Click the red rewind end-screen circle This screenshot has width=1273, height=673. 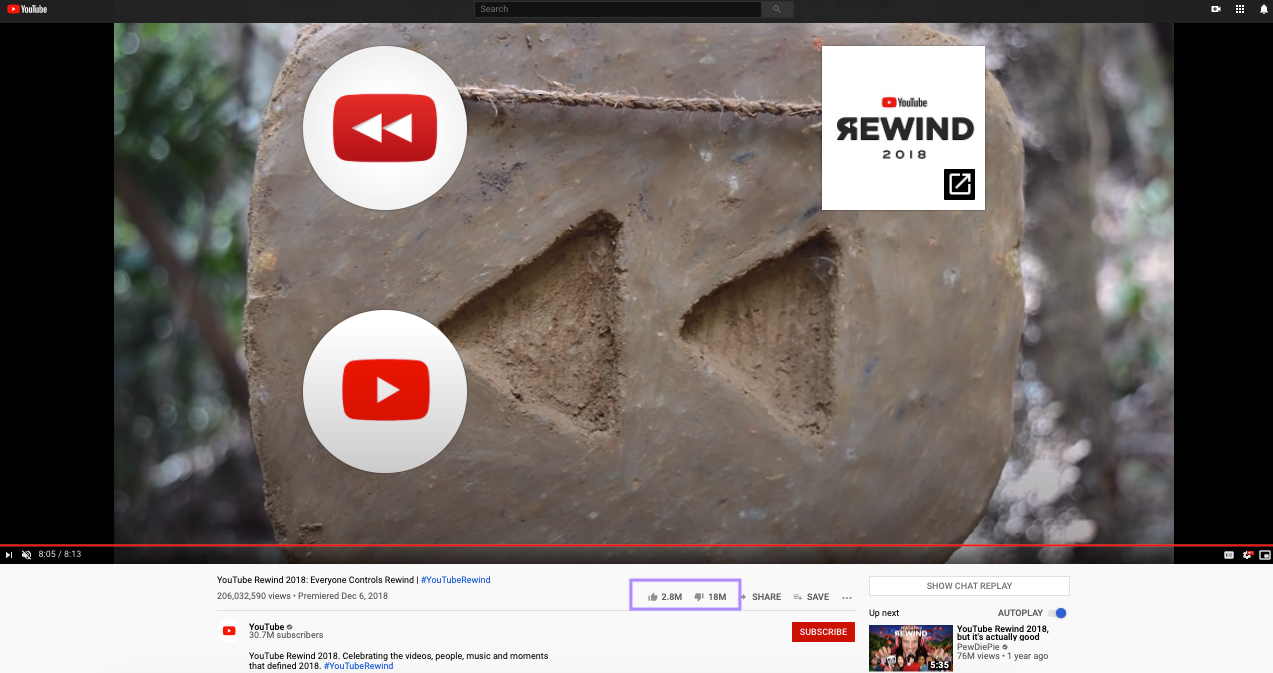[385, 128]
